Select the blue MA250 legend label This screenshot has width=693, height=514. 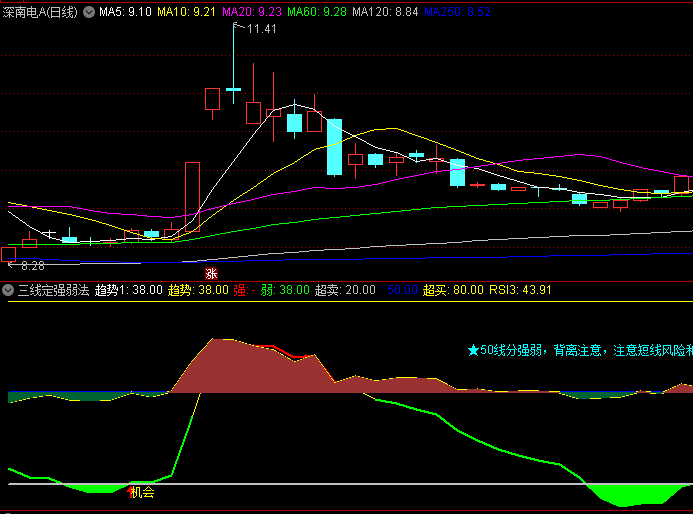(458, 11)
